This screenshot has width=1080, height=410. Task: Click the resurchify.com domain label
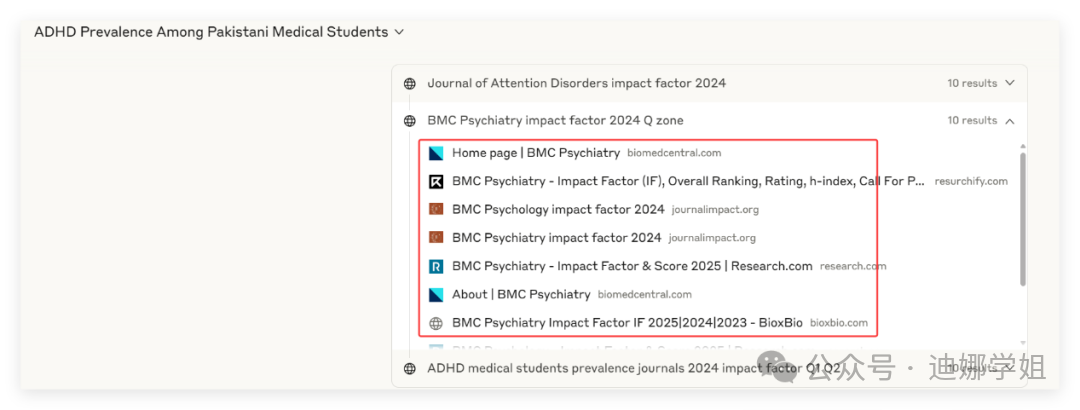970,182
